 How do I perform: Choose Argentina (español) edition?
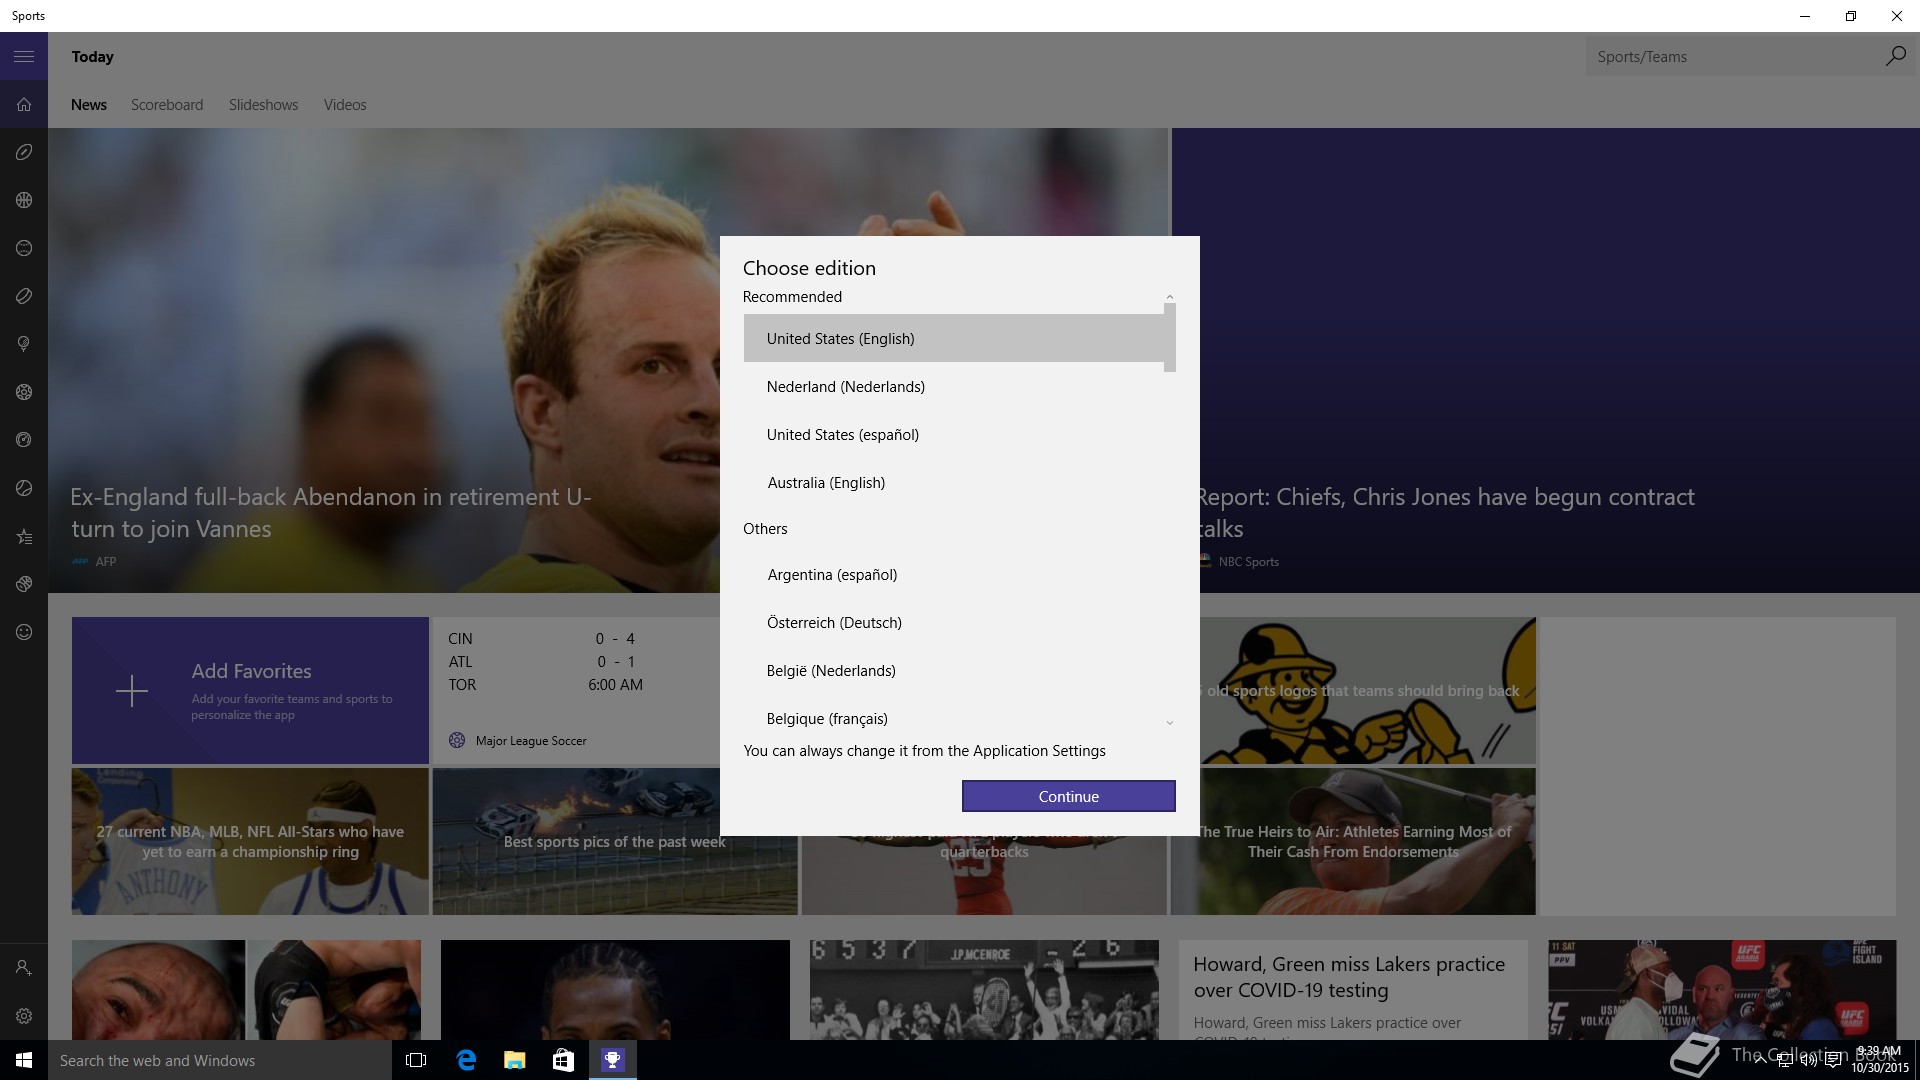pyautogui.click(x=954, y=574)
